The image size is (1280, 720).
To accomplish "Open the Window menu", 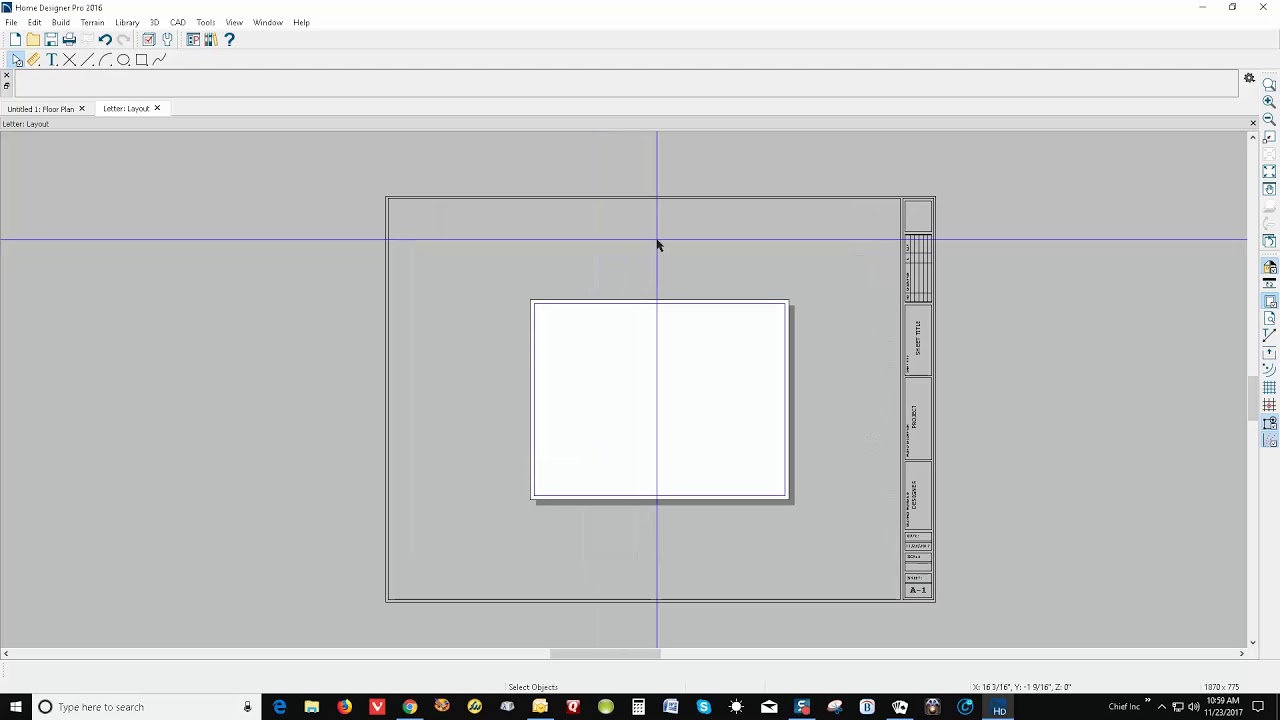I will [268, 22].
